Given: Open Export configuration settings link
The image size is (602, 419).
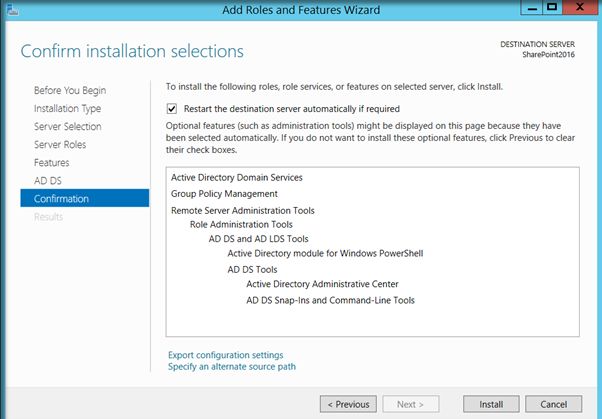Looking at the screenshot, I should 225,355.
